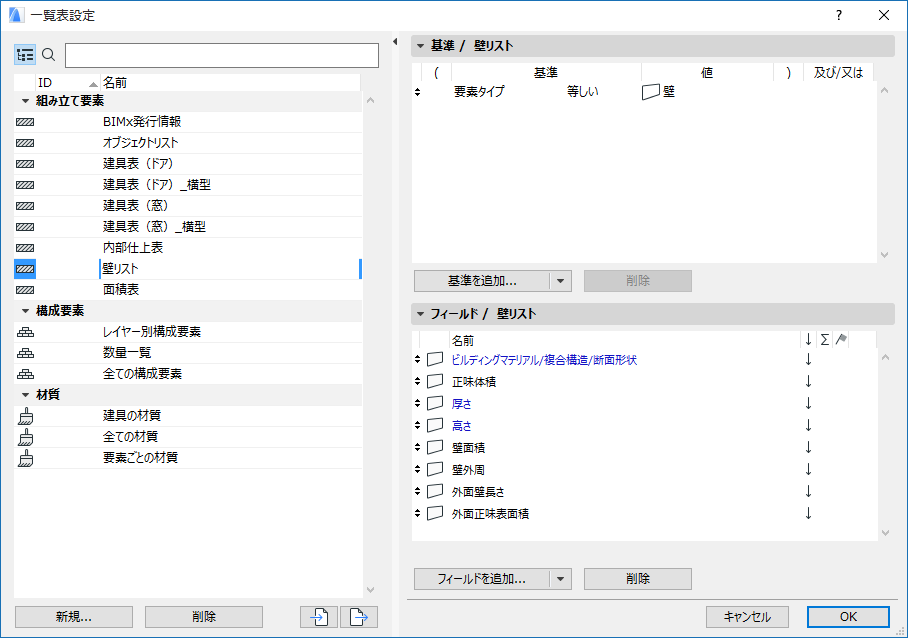Viewport: 908px width, 638px height.
Task: Confirm with the OK button
Action: coord(848,617)
